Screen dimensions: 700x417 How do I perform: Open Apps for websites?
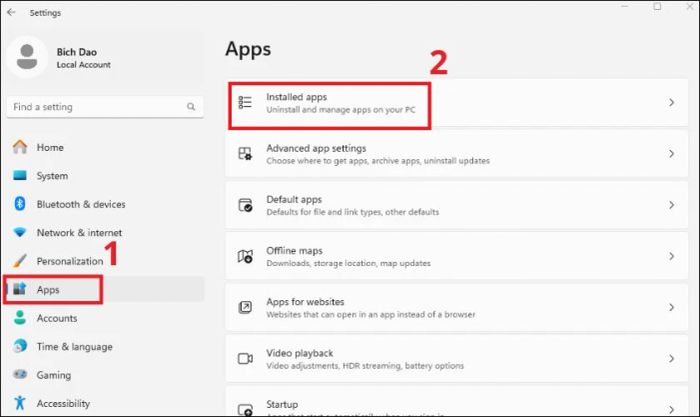tap(457, 307)
